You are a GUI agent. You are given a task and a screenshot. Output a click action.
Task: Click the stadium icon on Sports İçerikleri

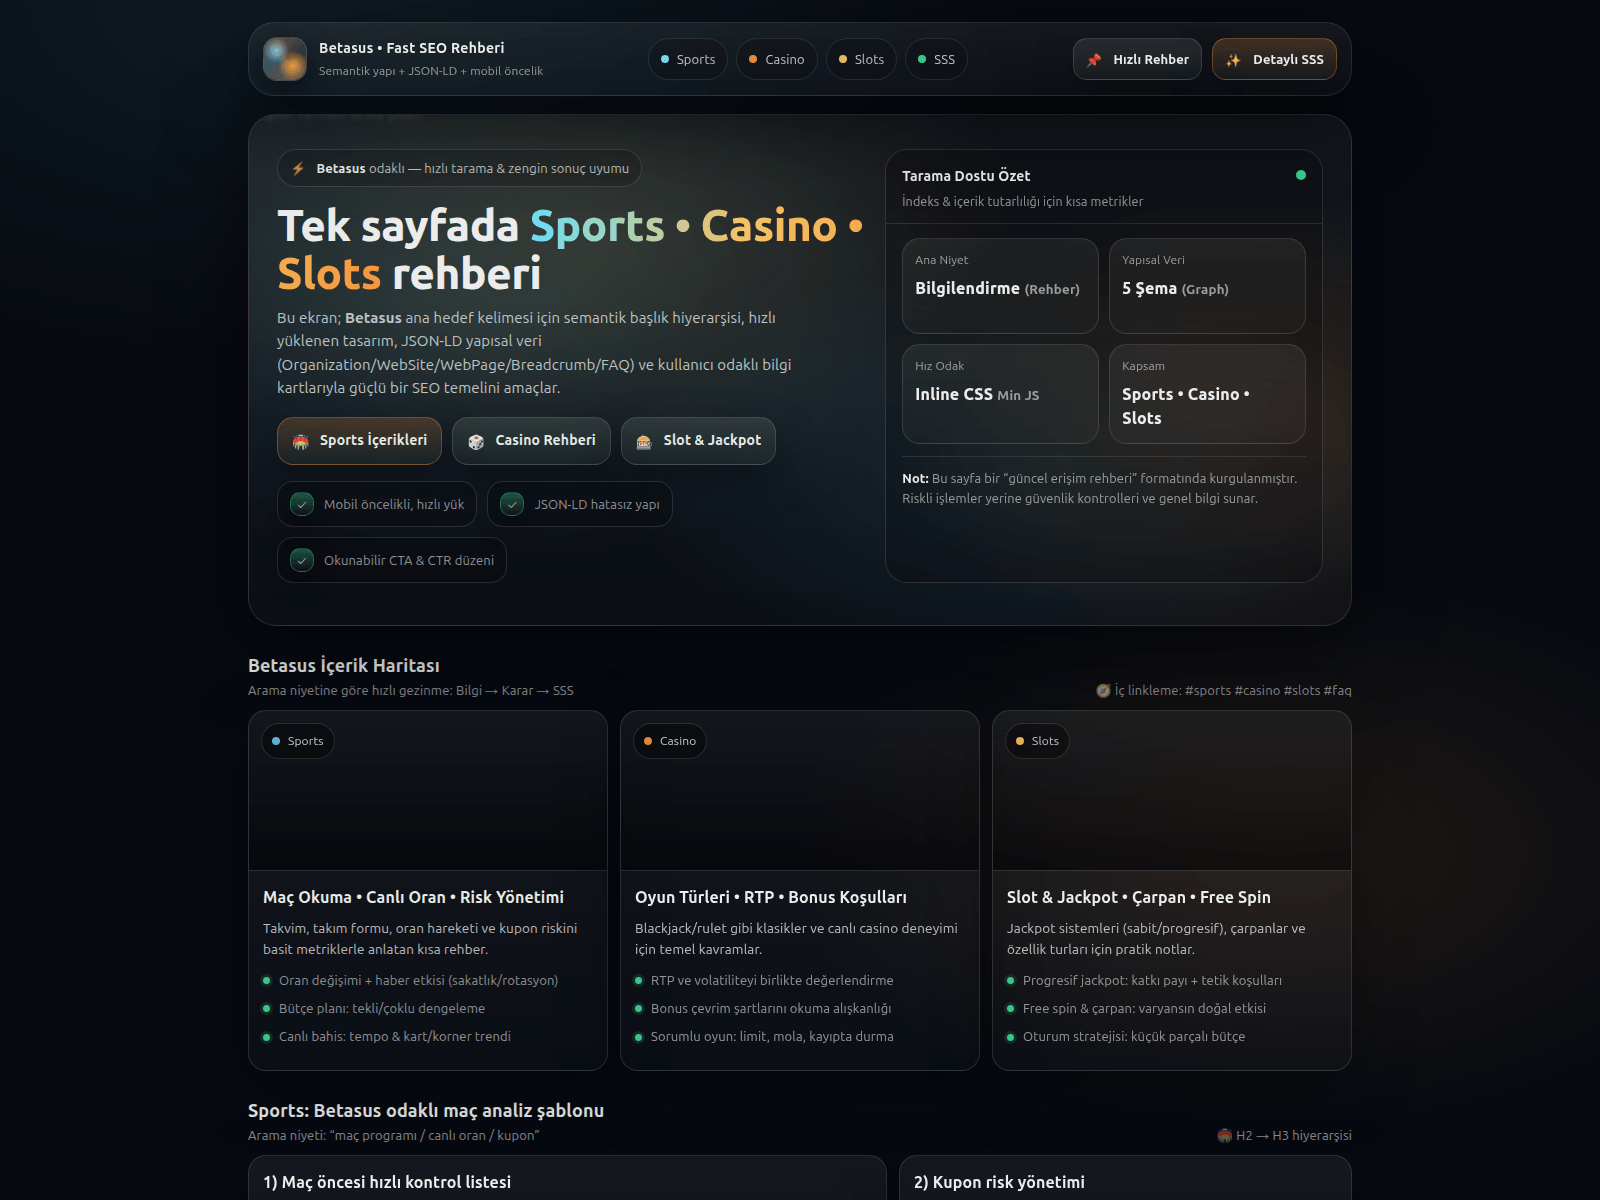click(x=300, y=441)
